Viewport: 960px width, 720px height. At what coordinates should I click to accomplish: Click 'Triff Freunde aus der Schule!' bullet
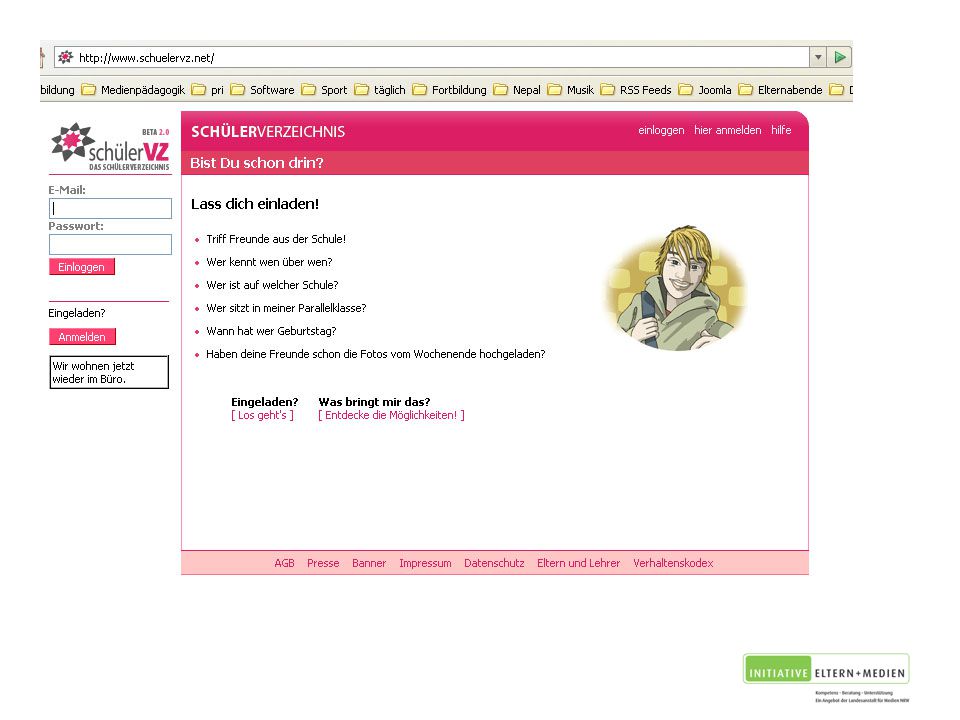276,239
